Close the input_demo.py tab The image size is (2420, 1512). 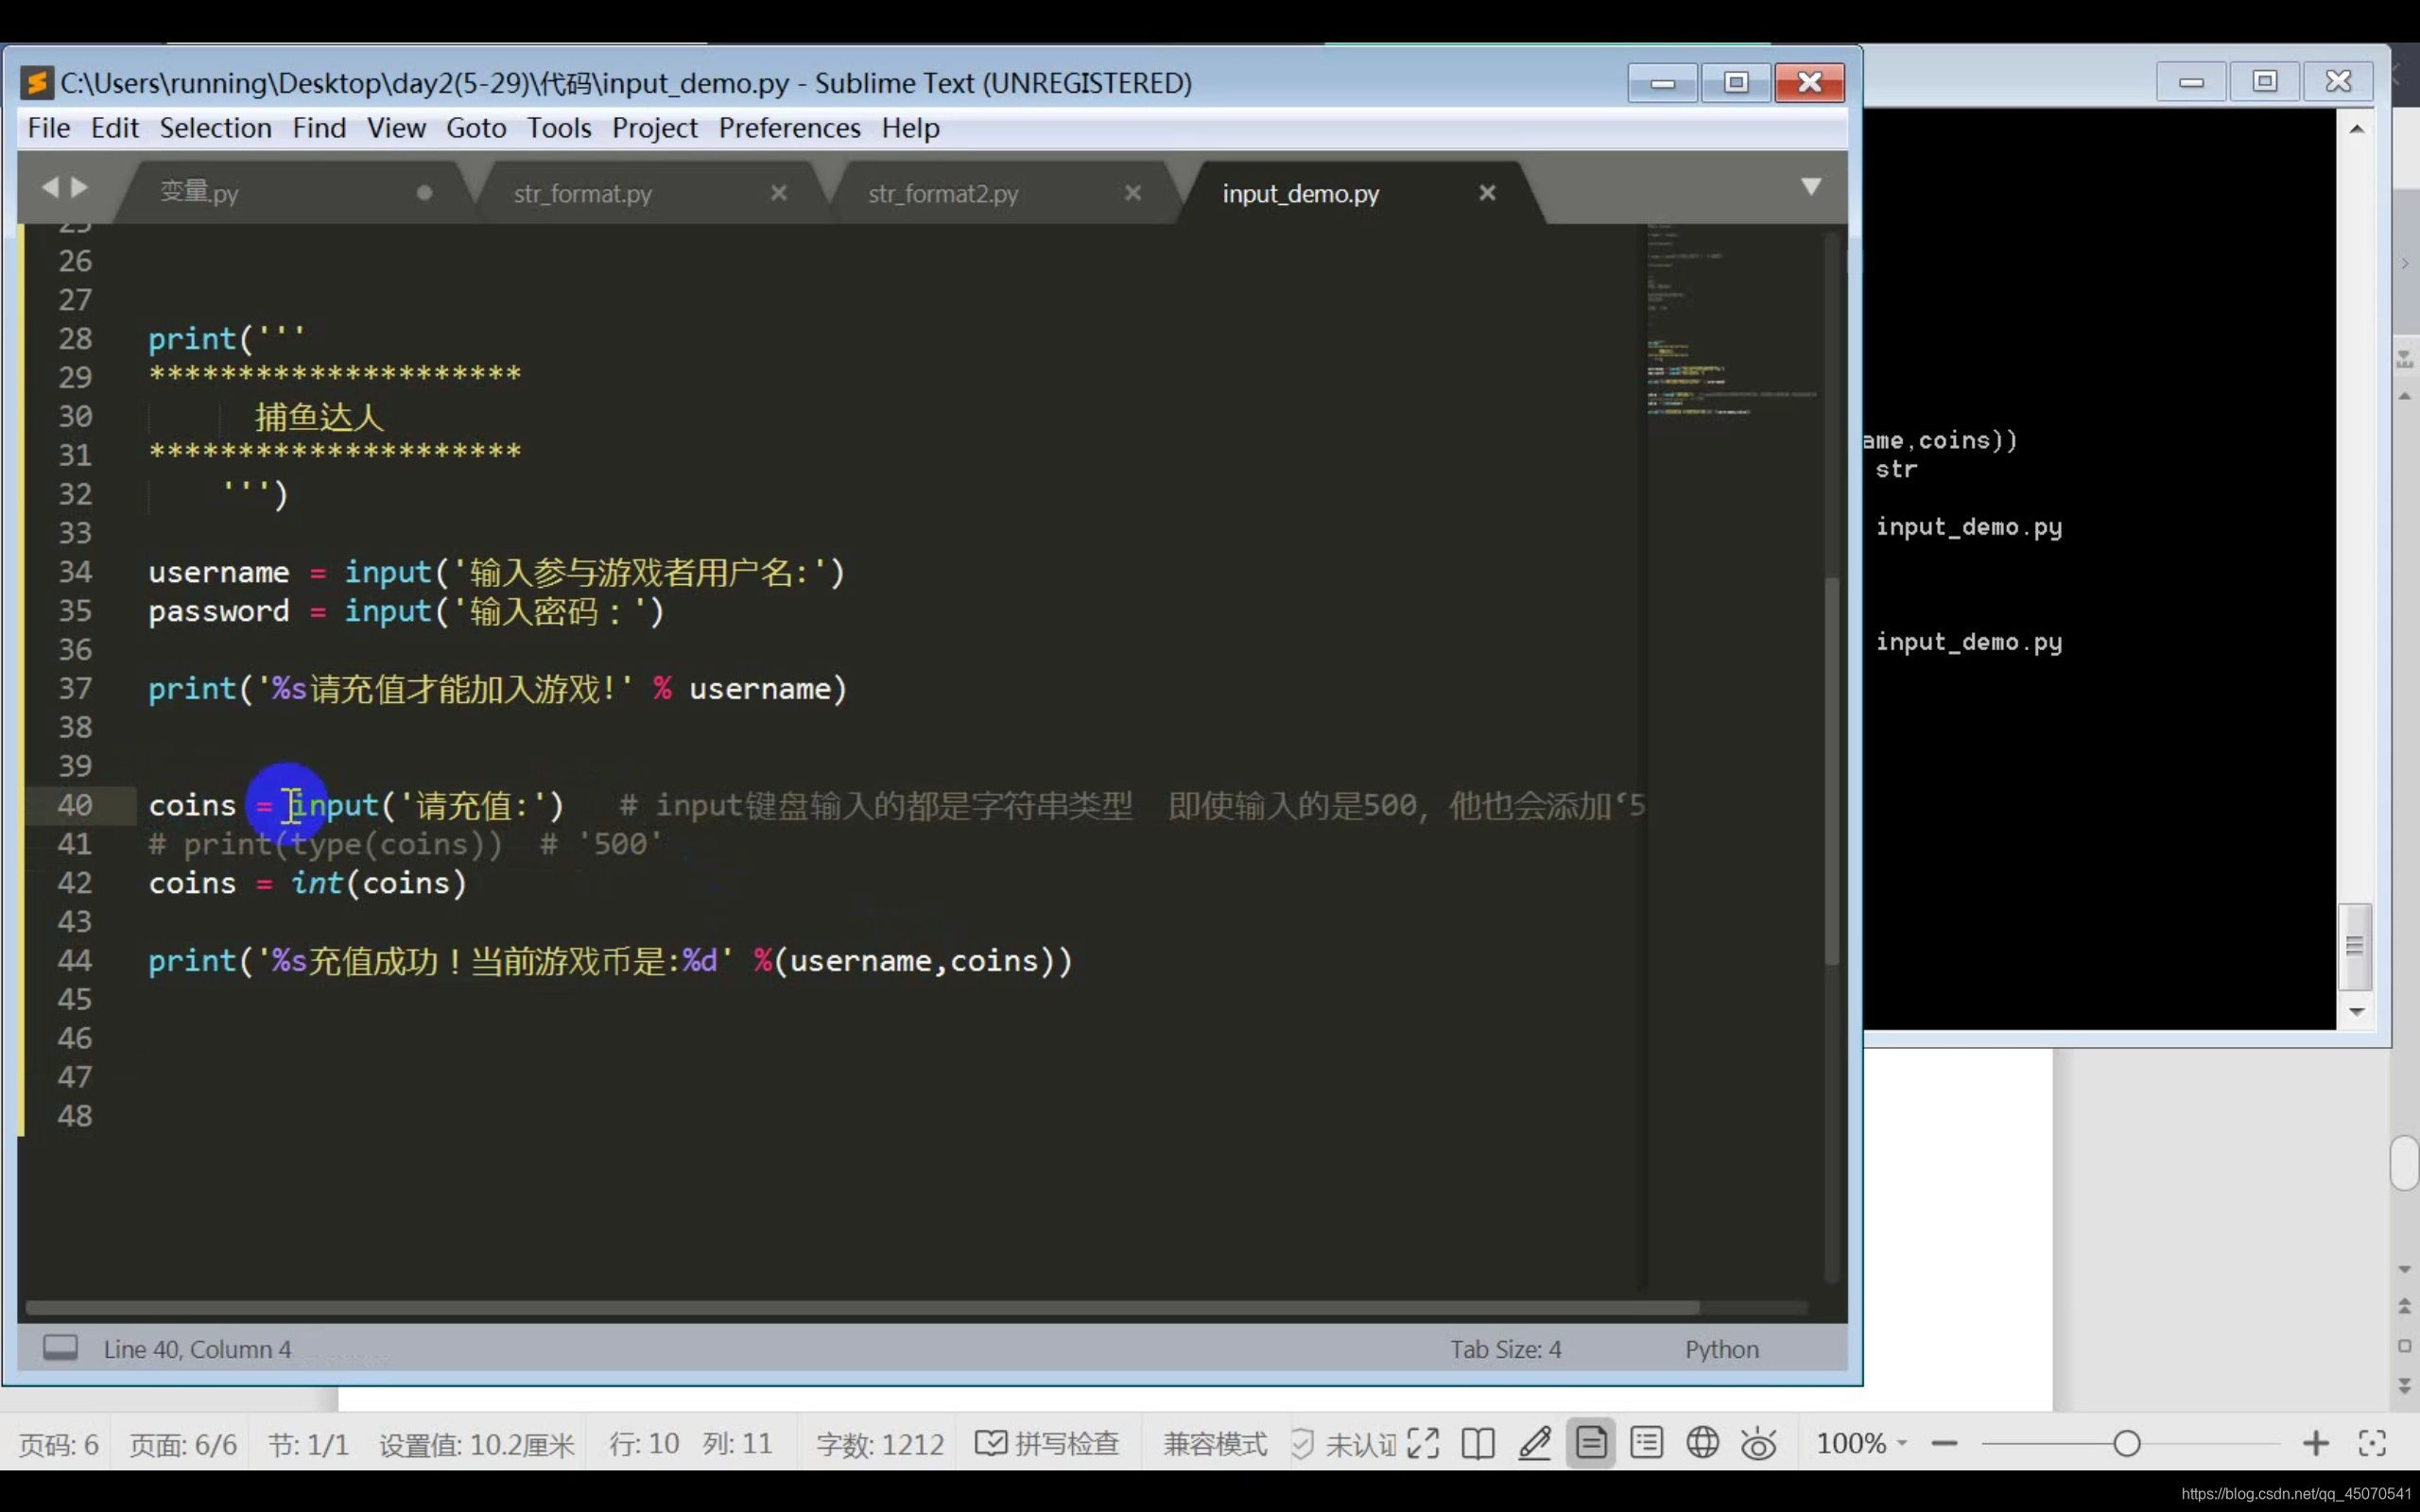(1487, 192)
